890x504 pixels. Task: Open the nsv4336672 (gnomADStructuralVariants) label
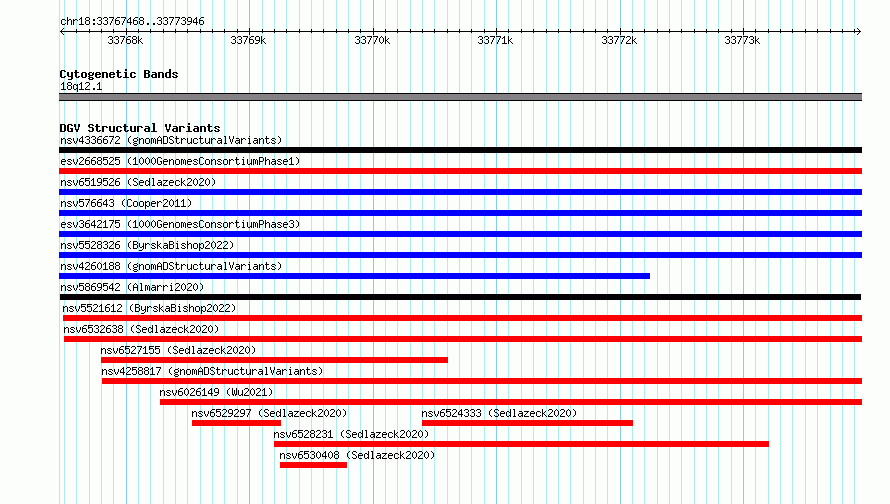pos(171,140)
